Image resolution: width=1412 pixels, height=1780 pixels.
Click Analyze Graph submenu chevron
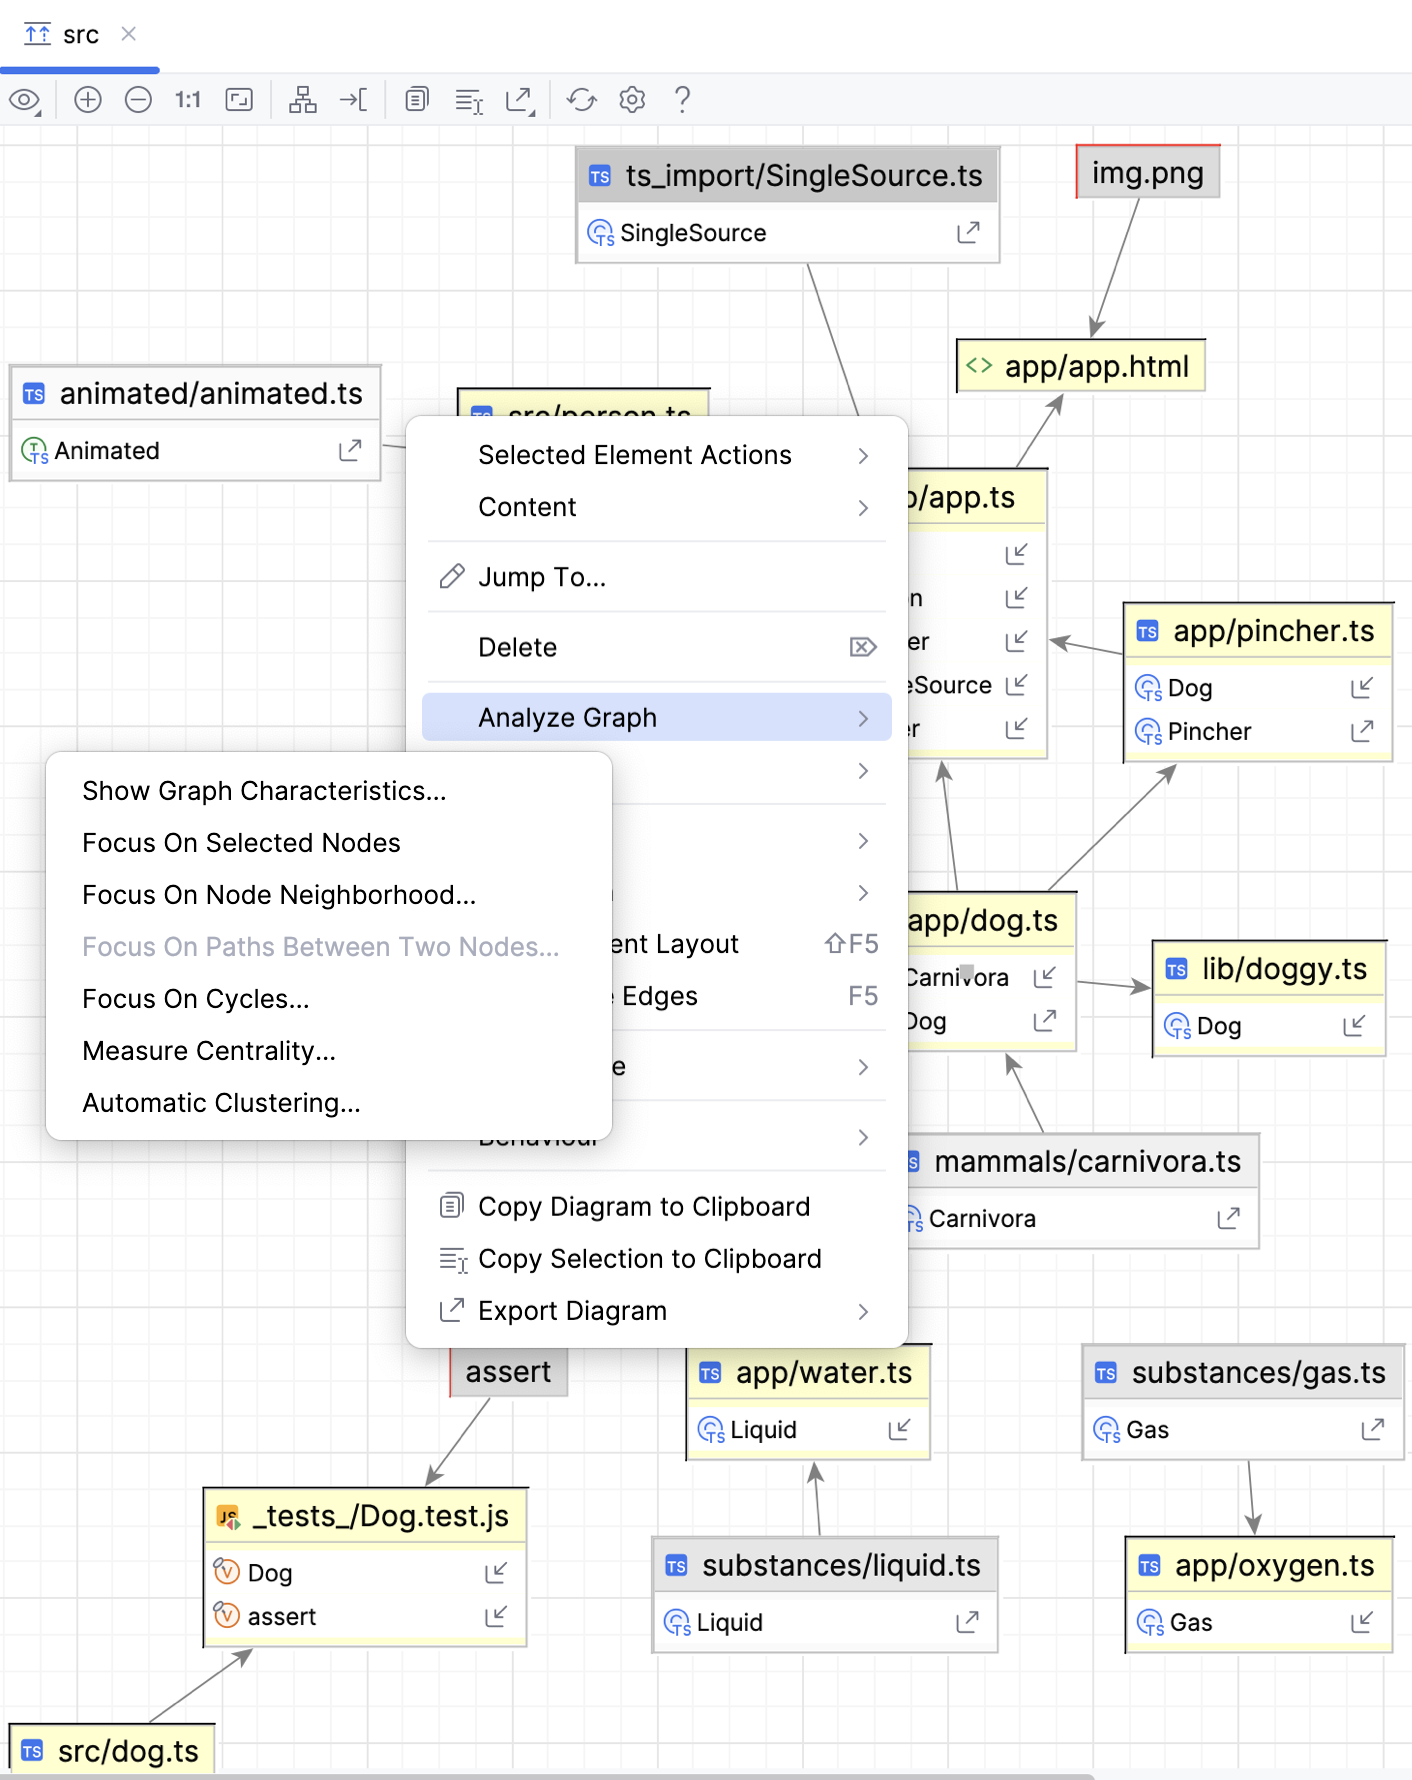[x=864, y=718]
